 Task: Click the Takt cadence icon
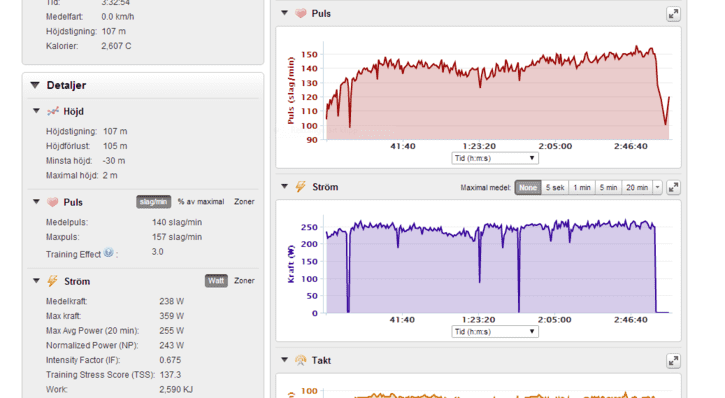coord(301,360)
